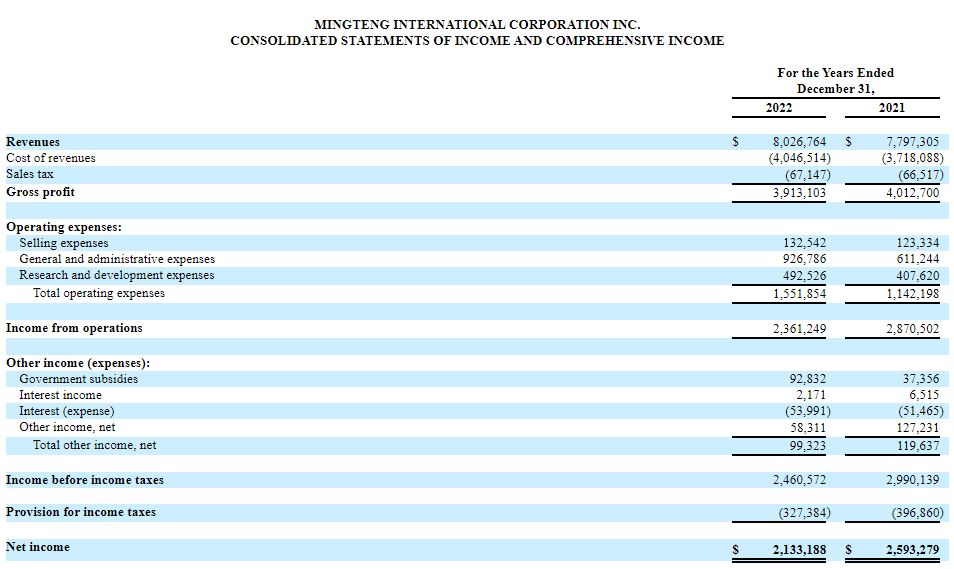Click the 'Net income' label
Viewport: 954px width, 569px height.
(38, 547)
